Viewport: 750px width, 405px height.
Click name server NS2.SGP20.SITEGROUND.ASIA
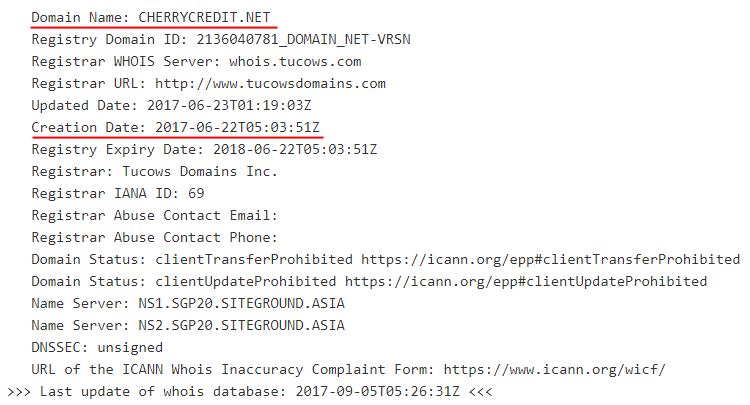pos(242,326)
